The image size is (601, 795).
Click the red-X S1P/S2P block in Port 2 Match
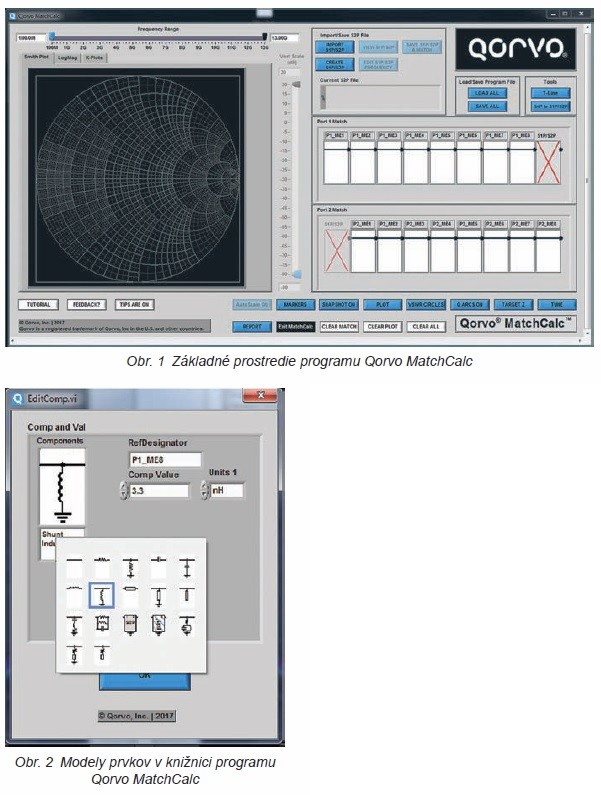(336, 250)
